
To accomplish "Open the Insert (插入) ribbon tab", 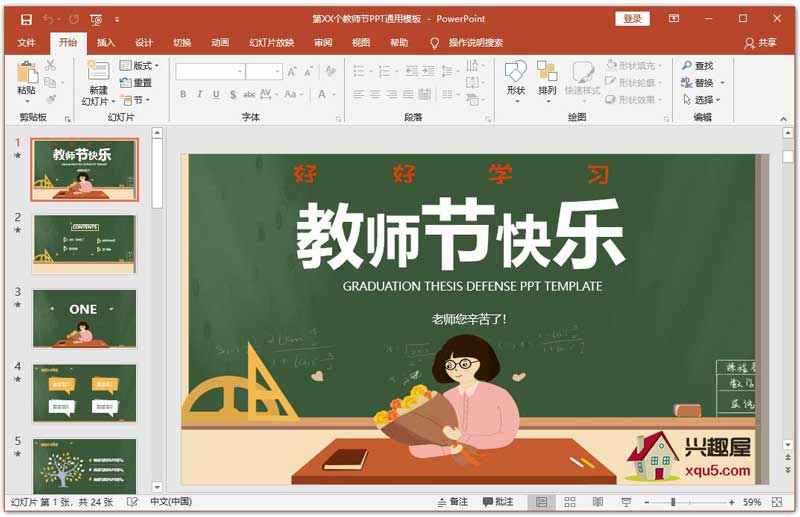I will click(x=106, y=43).
